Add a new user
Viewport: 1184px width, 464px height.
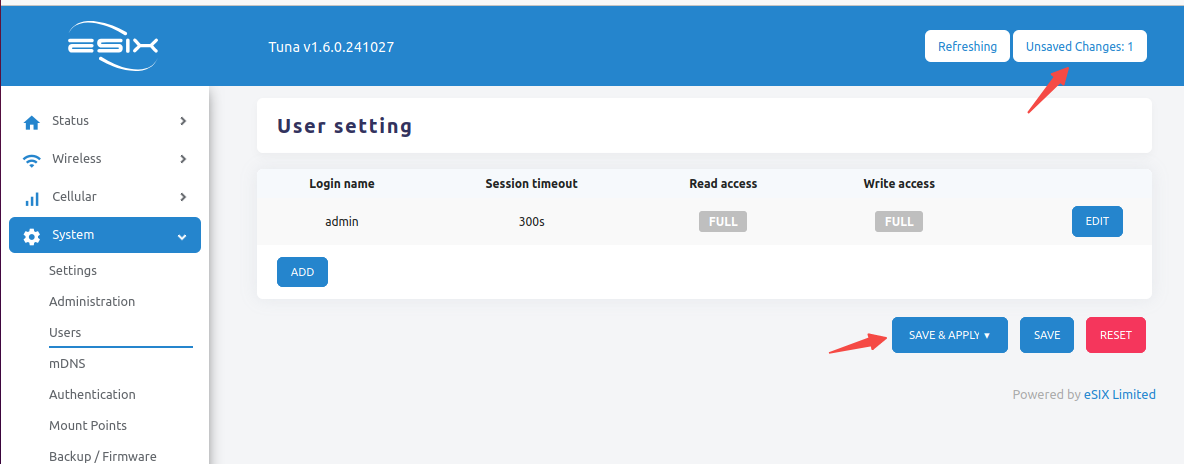click(x=302, y=272)
